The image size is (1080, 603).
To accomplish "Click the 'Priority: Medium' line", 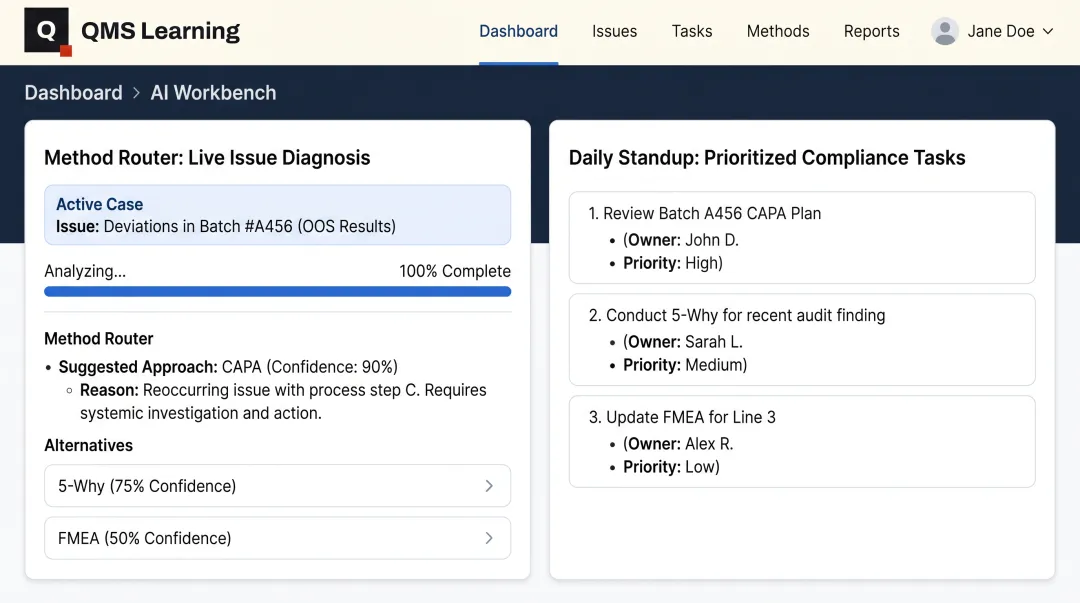I will (x=685, y=365).
